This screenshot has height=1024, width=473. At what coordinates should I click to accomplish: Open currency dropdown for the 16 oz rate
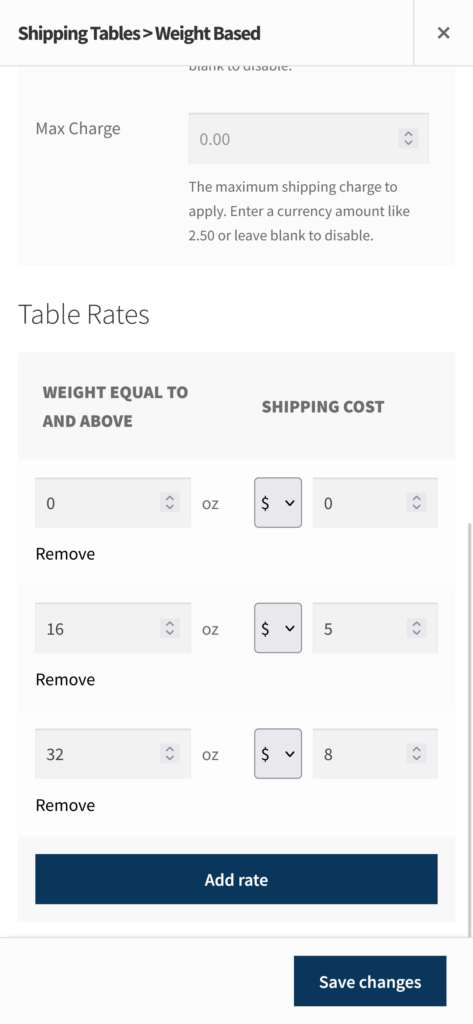pyautogui.click(x=278, y=628)
